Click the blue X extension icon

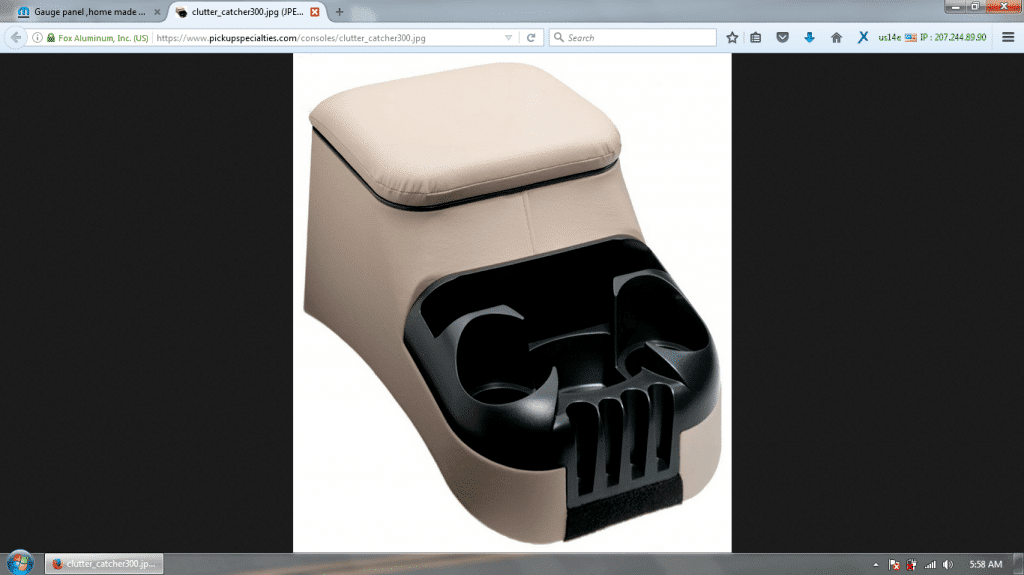862,37
